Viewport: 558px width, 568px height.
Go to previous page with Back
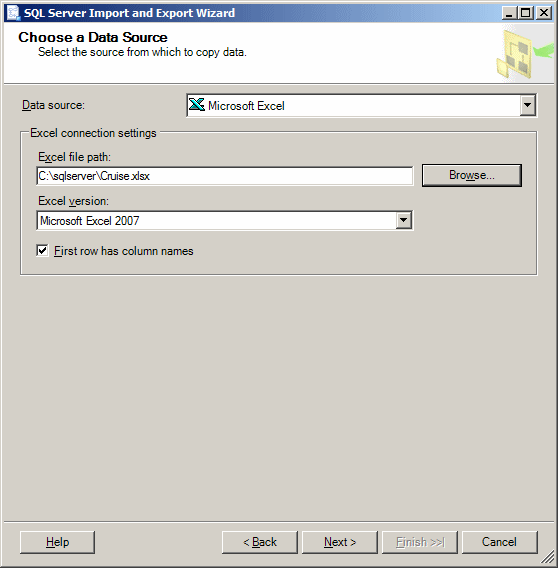(x=260, y=542)
